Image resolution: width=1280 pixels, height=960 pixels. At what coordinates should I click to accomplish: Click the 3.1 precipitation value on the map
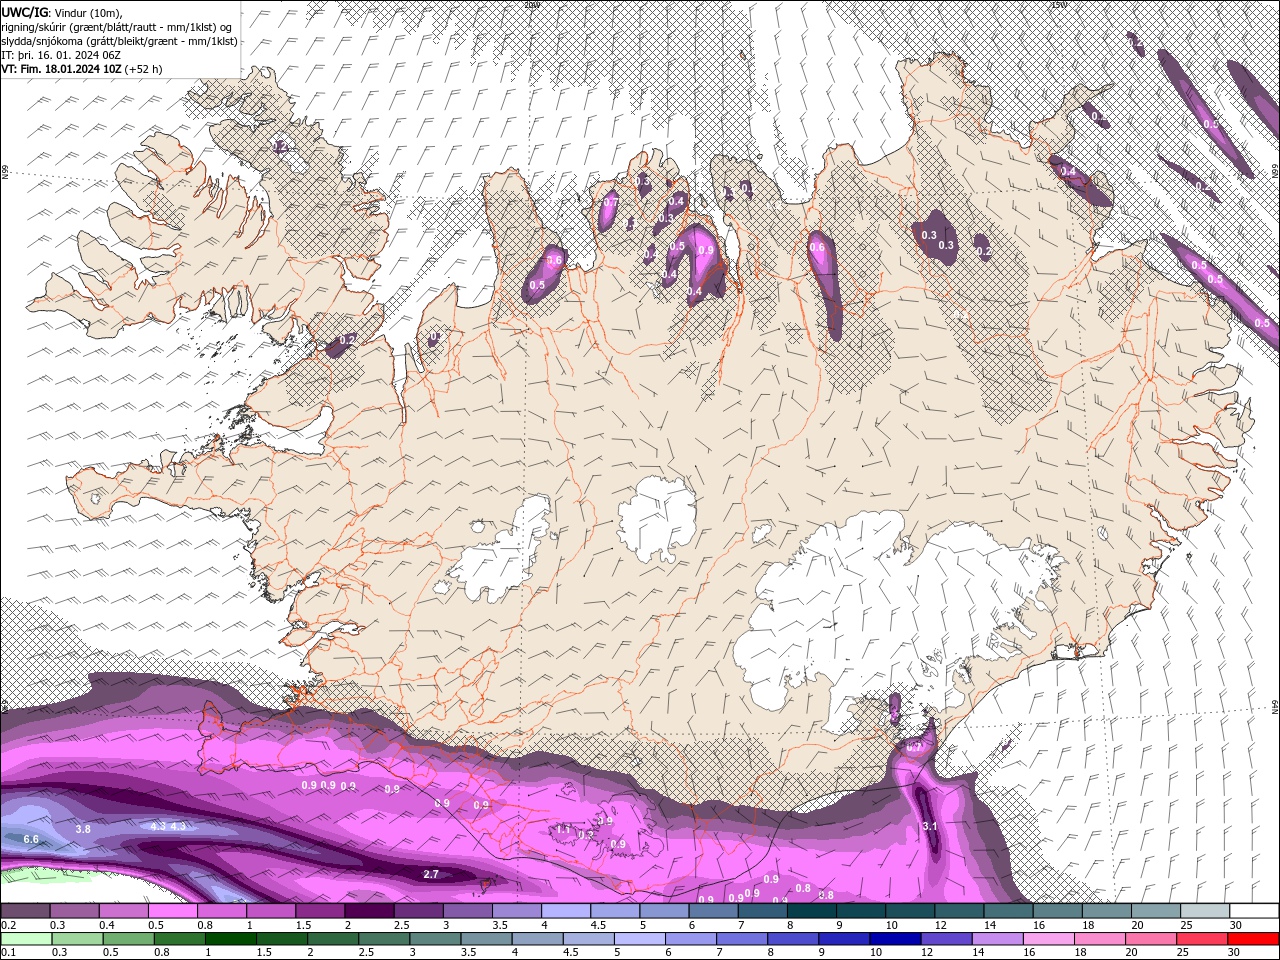click(930, 826)
